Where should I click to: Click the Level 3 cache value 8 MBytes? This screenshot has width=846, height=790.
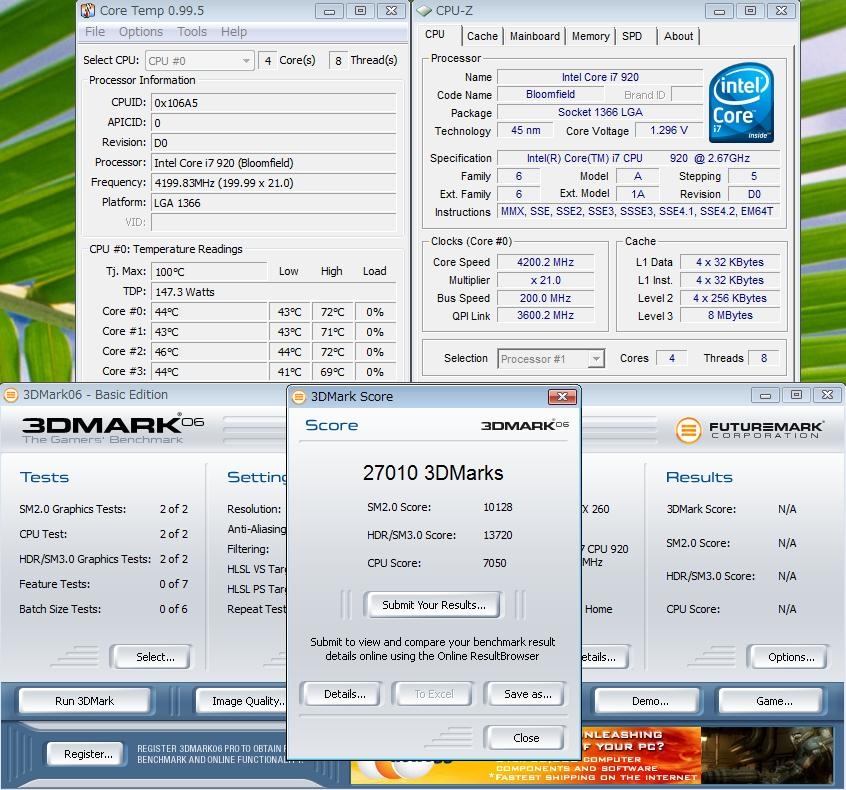[729, 315]
